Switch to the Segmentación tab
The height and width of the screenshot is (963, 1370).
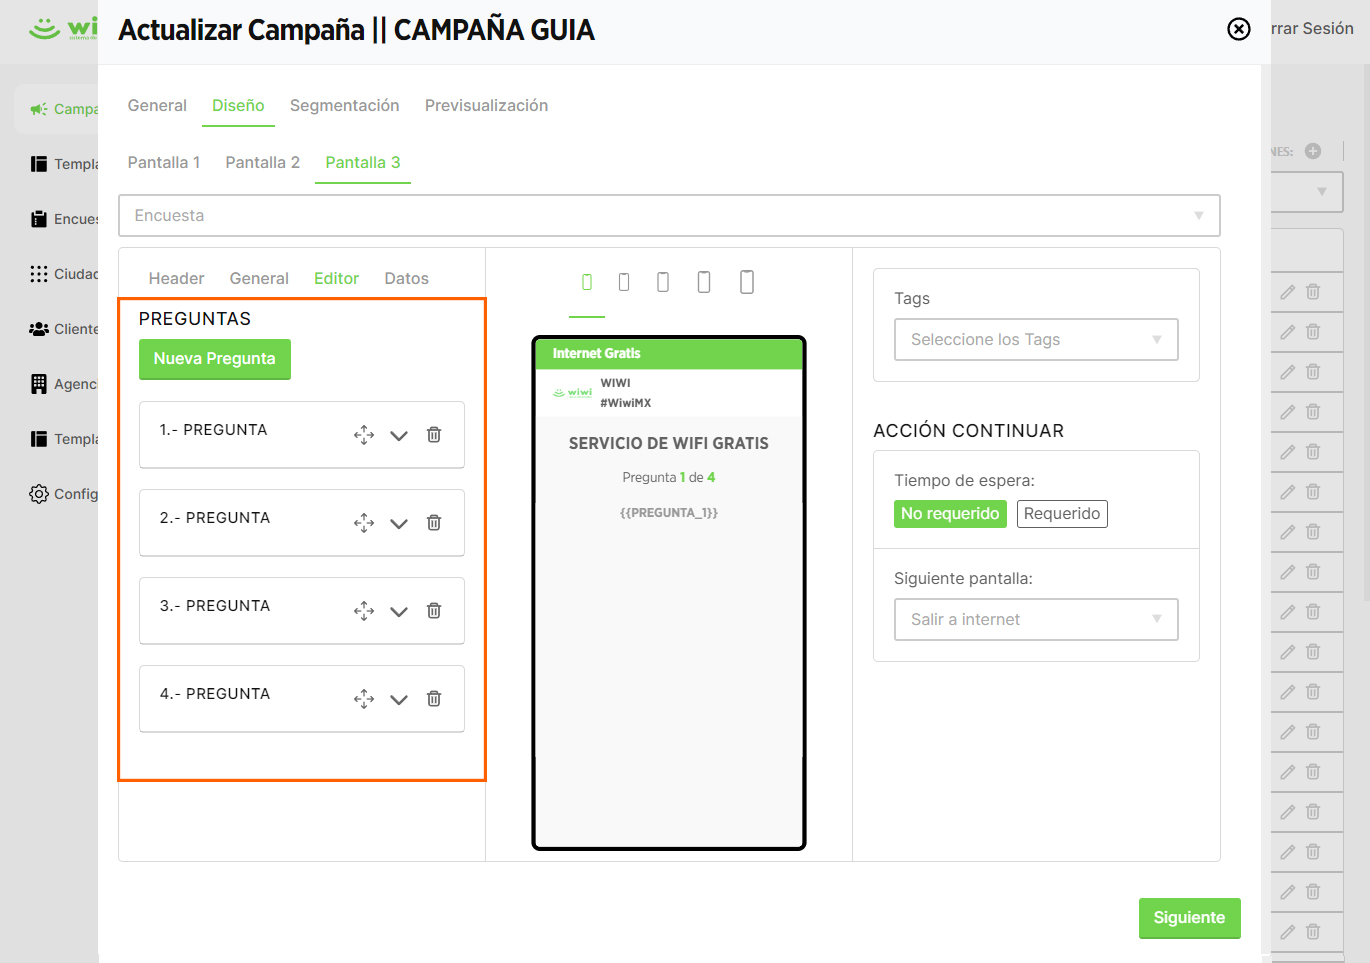click(345, 105)
